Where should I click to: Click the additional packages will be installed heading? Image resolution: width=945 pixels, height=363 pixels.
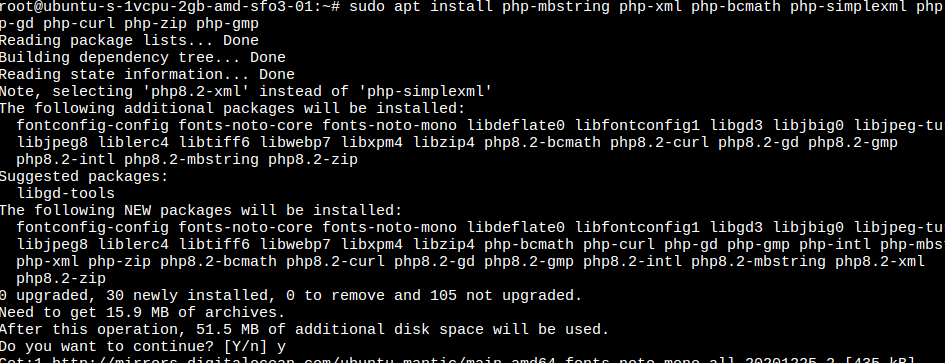pos(233,109)
